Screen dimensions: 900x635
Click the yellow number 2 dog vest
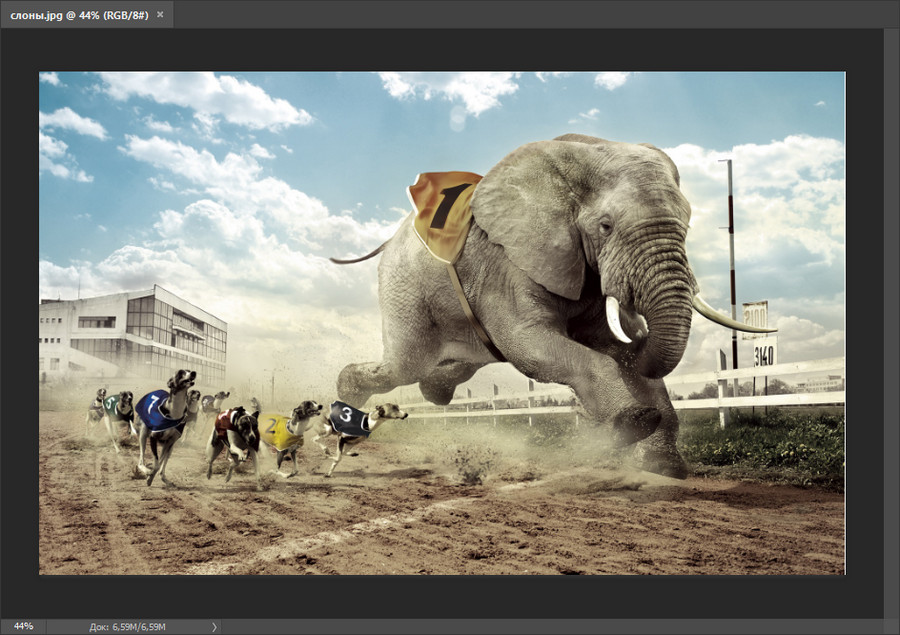[278, 430]
